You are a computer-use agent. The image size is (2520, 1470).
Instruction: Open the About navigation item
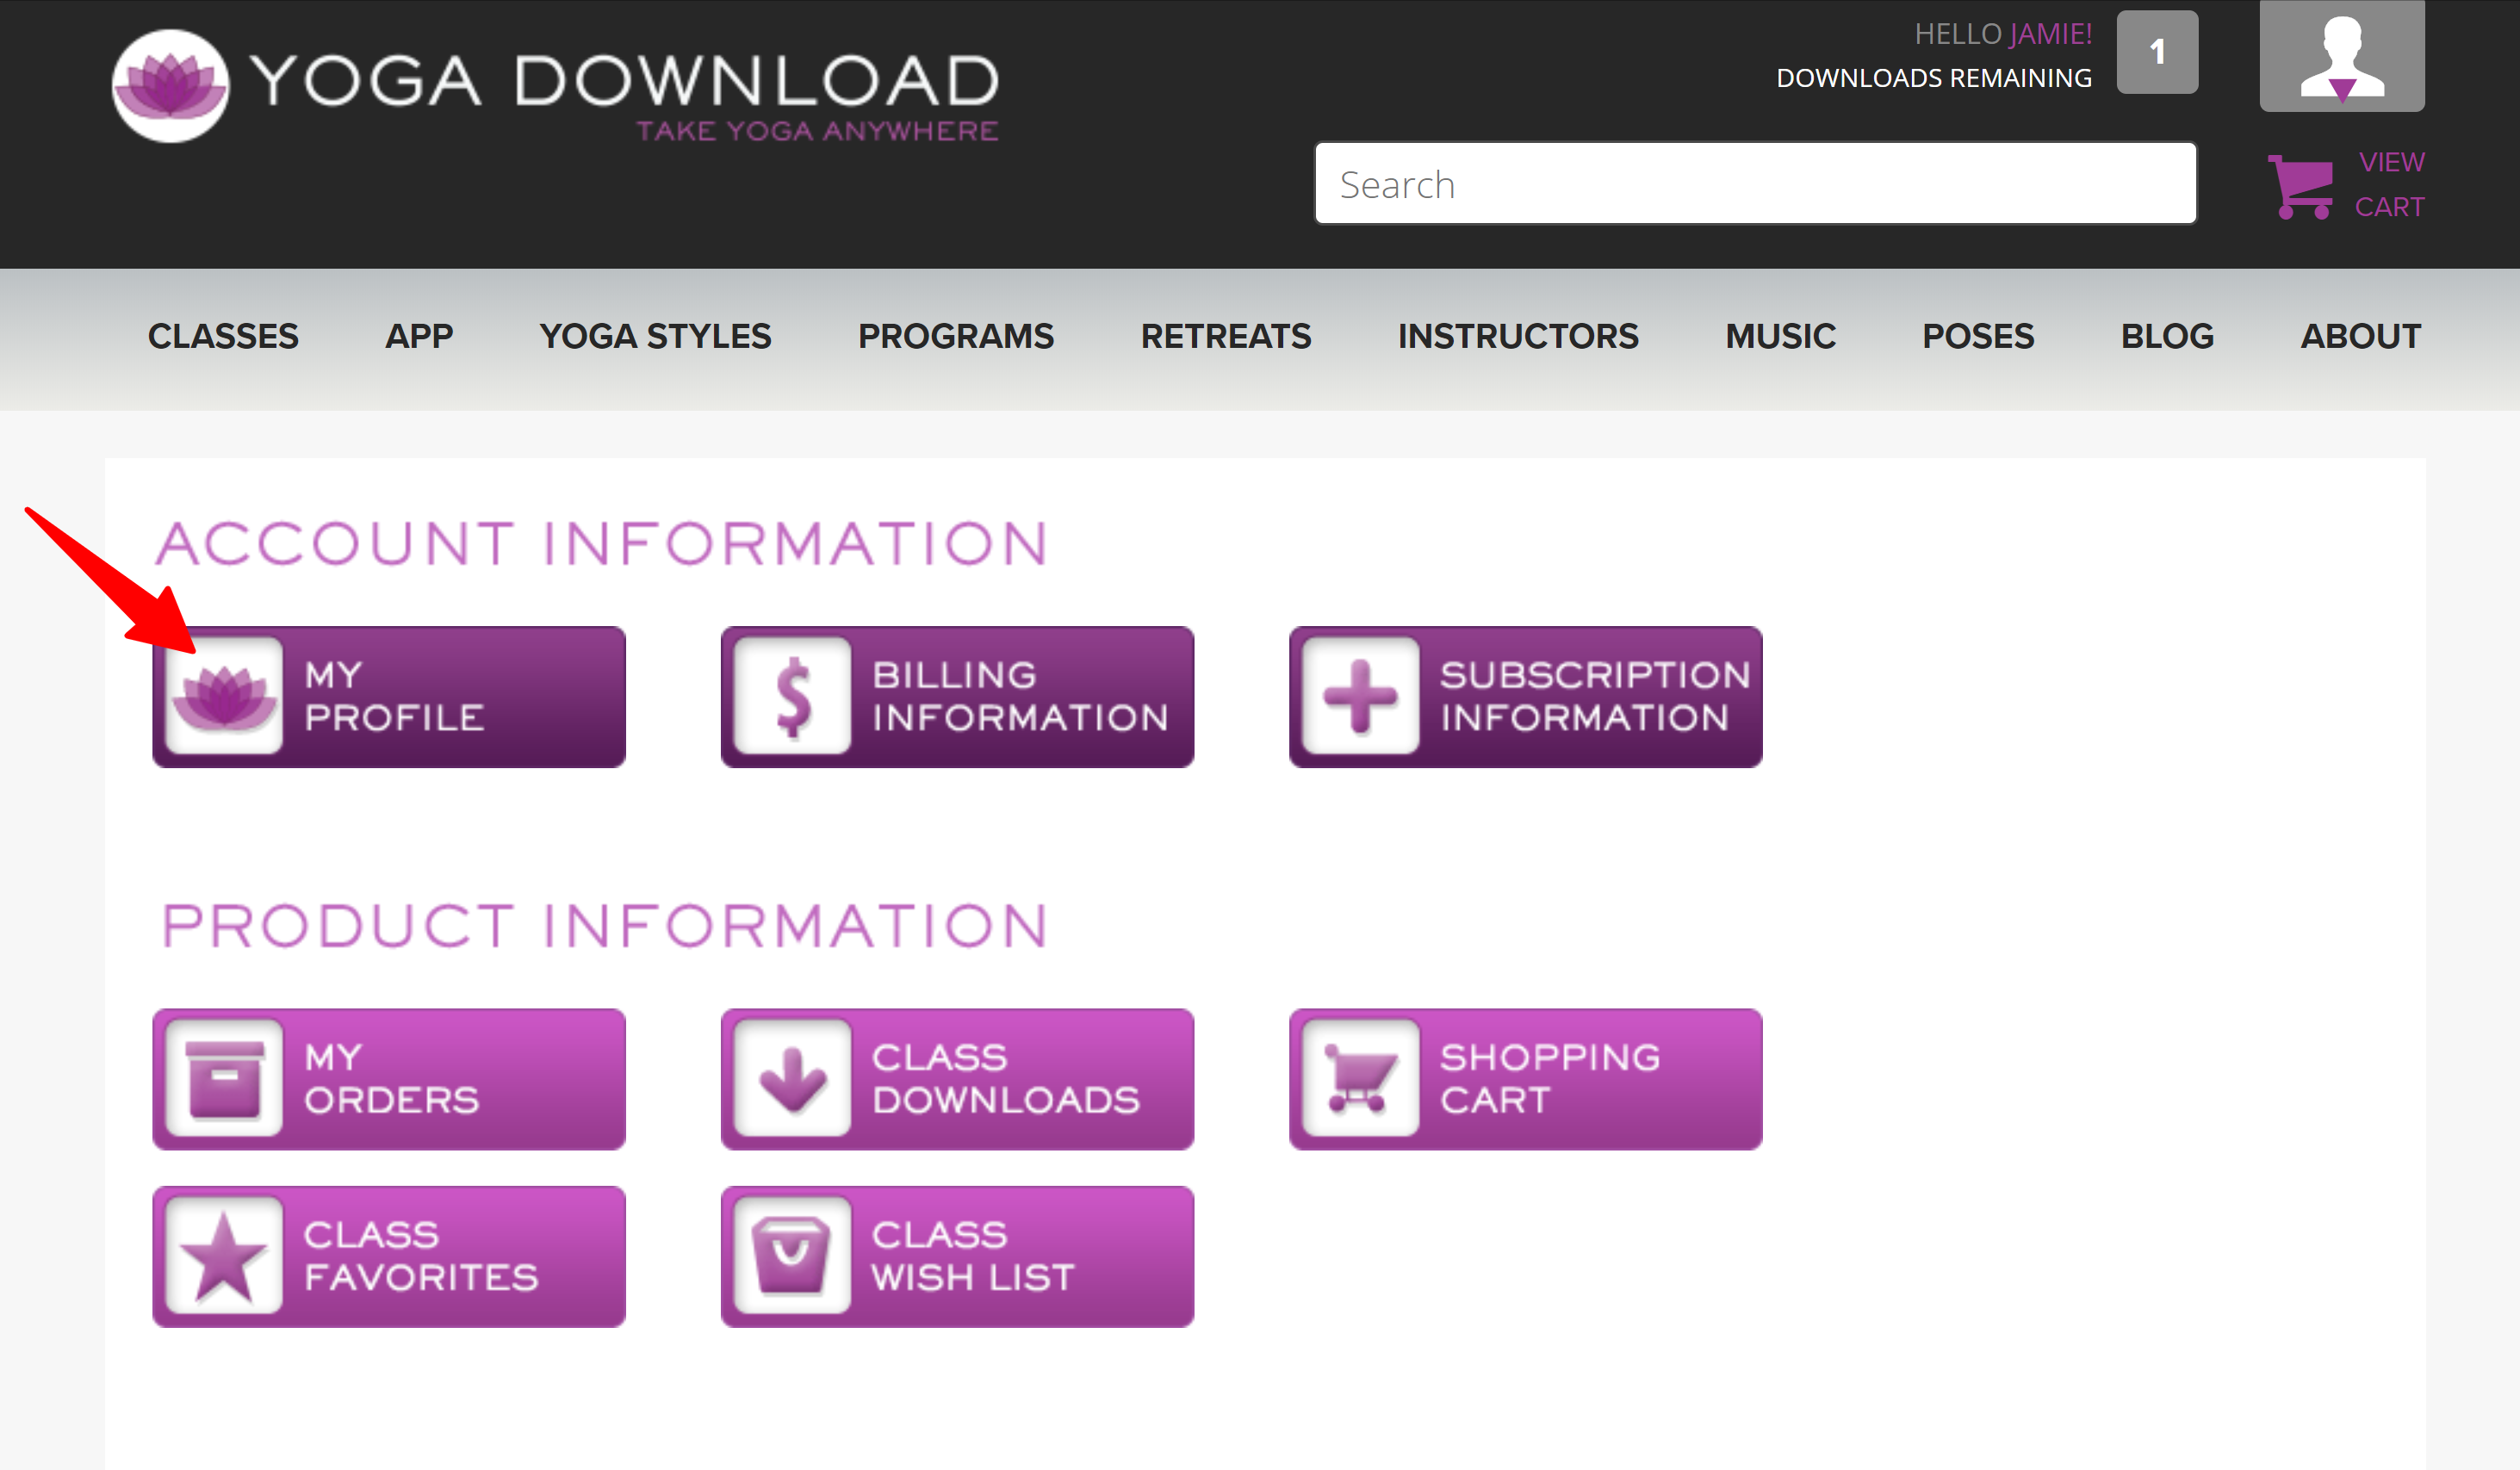click(x=2361, y=336)
